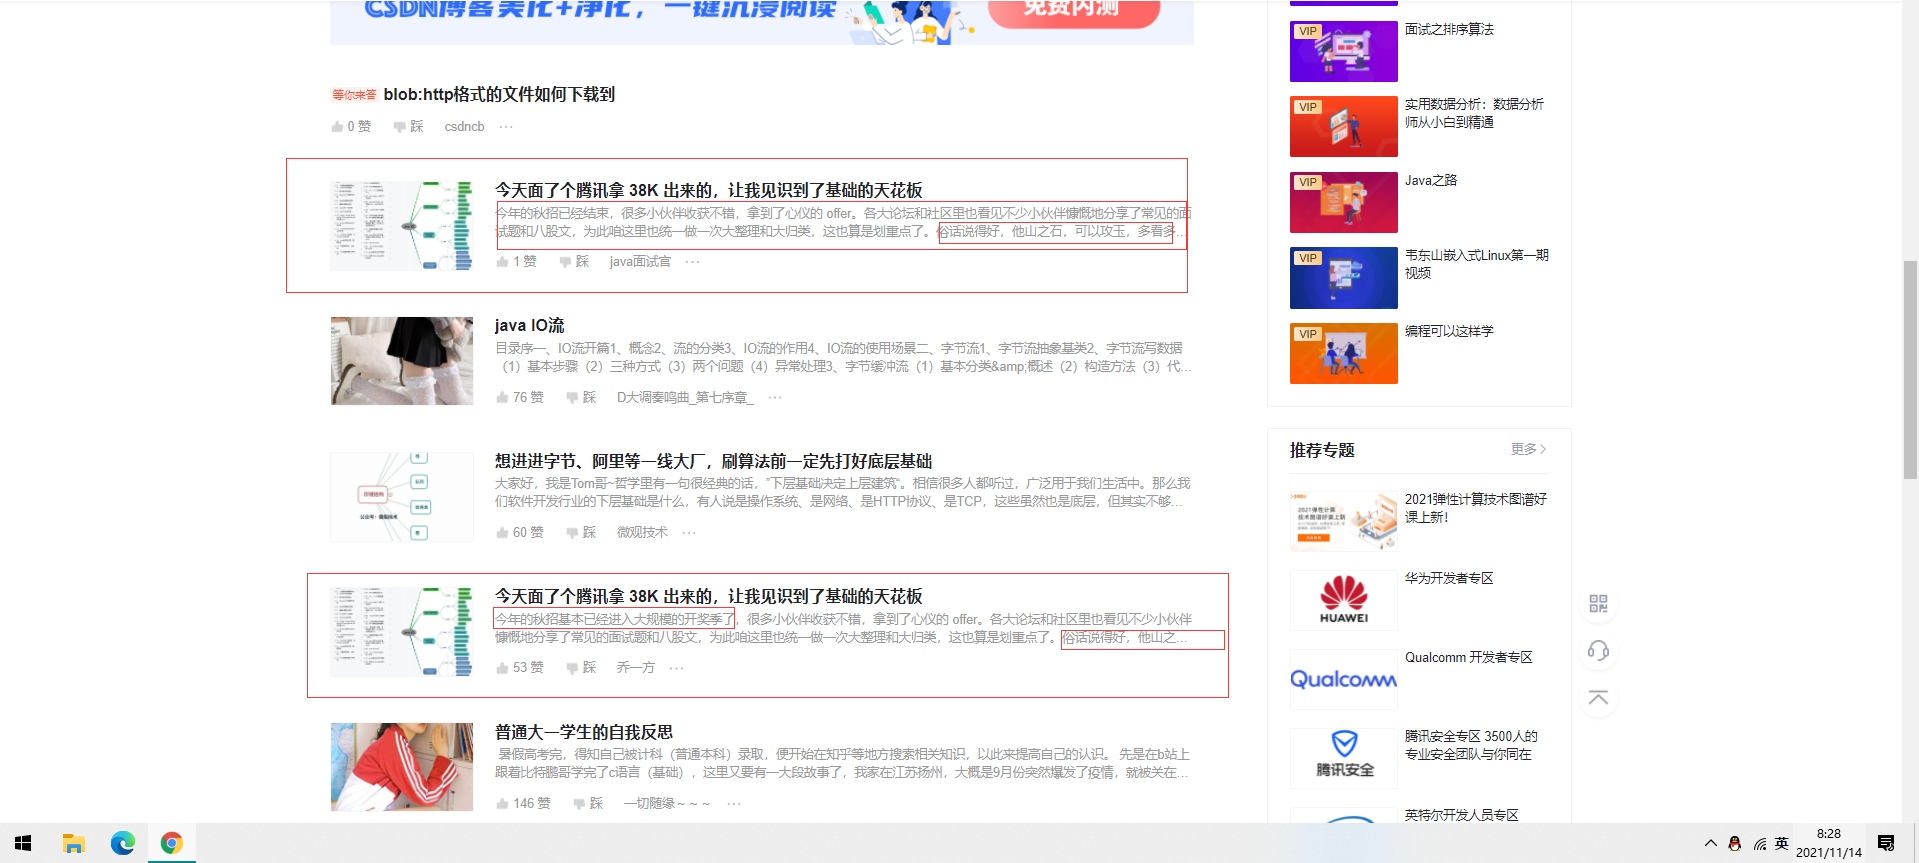Image resolution: width=1919 pixels, height=863 pixels.
Task: Click the 腾讯安全 logo thumbnail
Action: (x=1344, y=758)
